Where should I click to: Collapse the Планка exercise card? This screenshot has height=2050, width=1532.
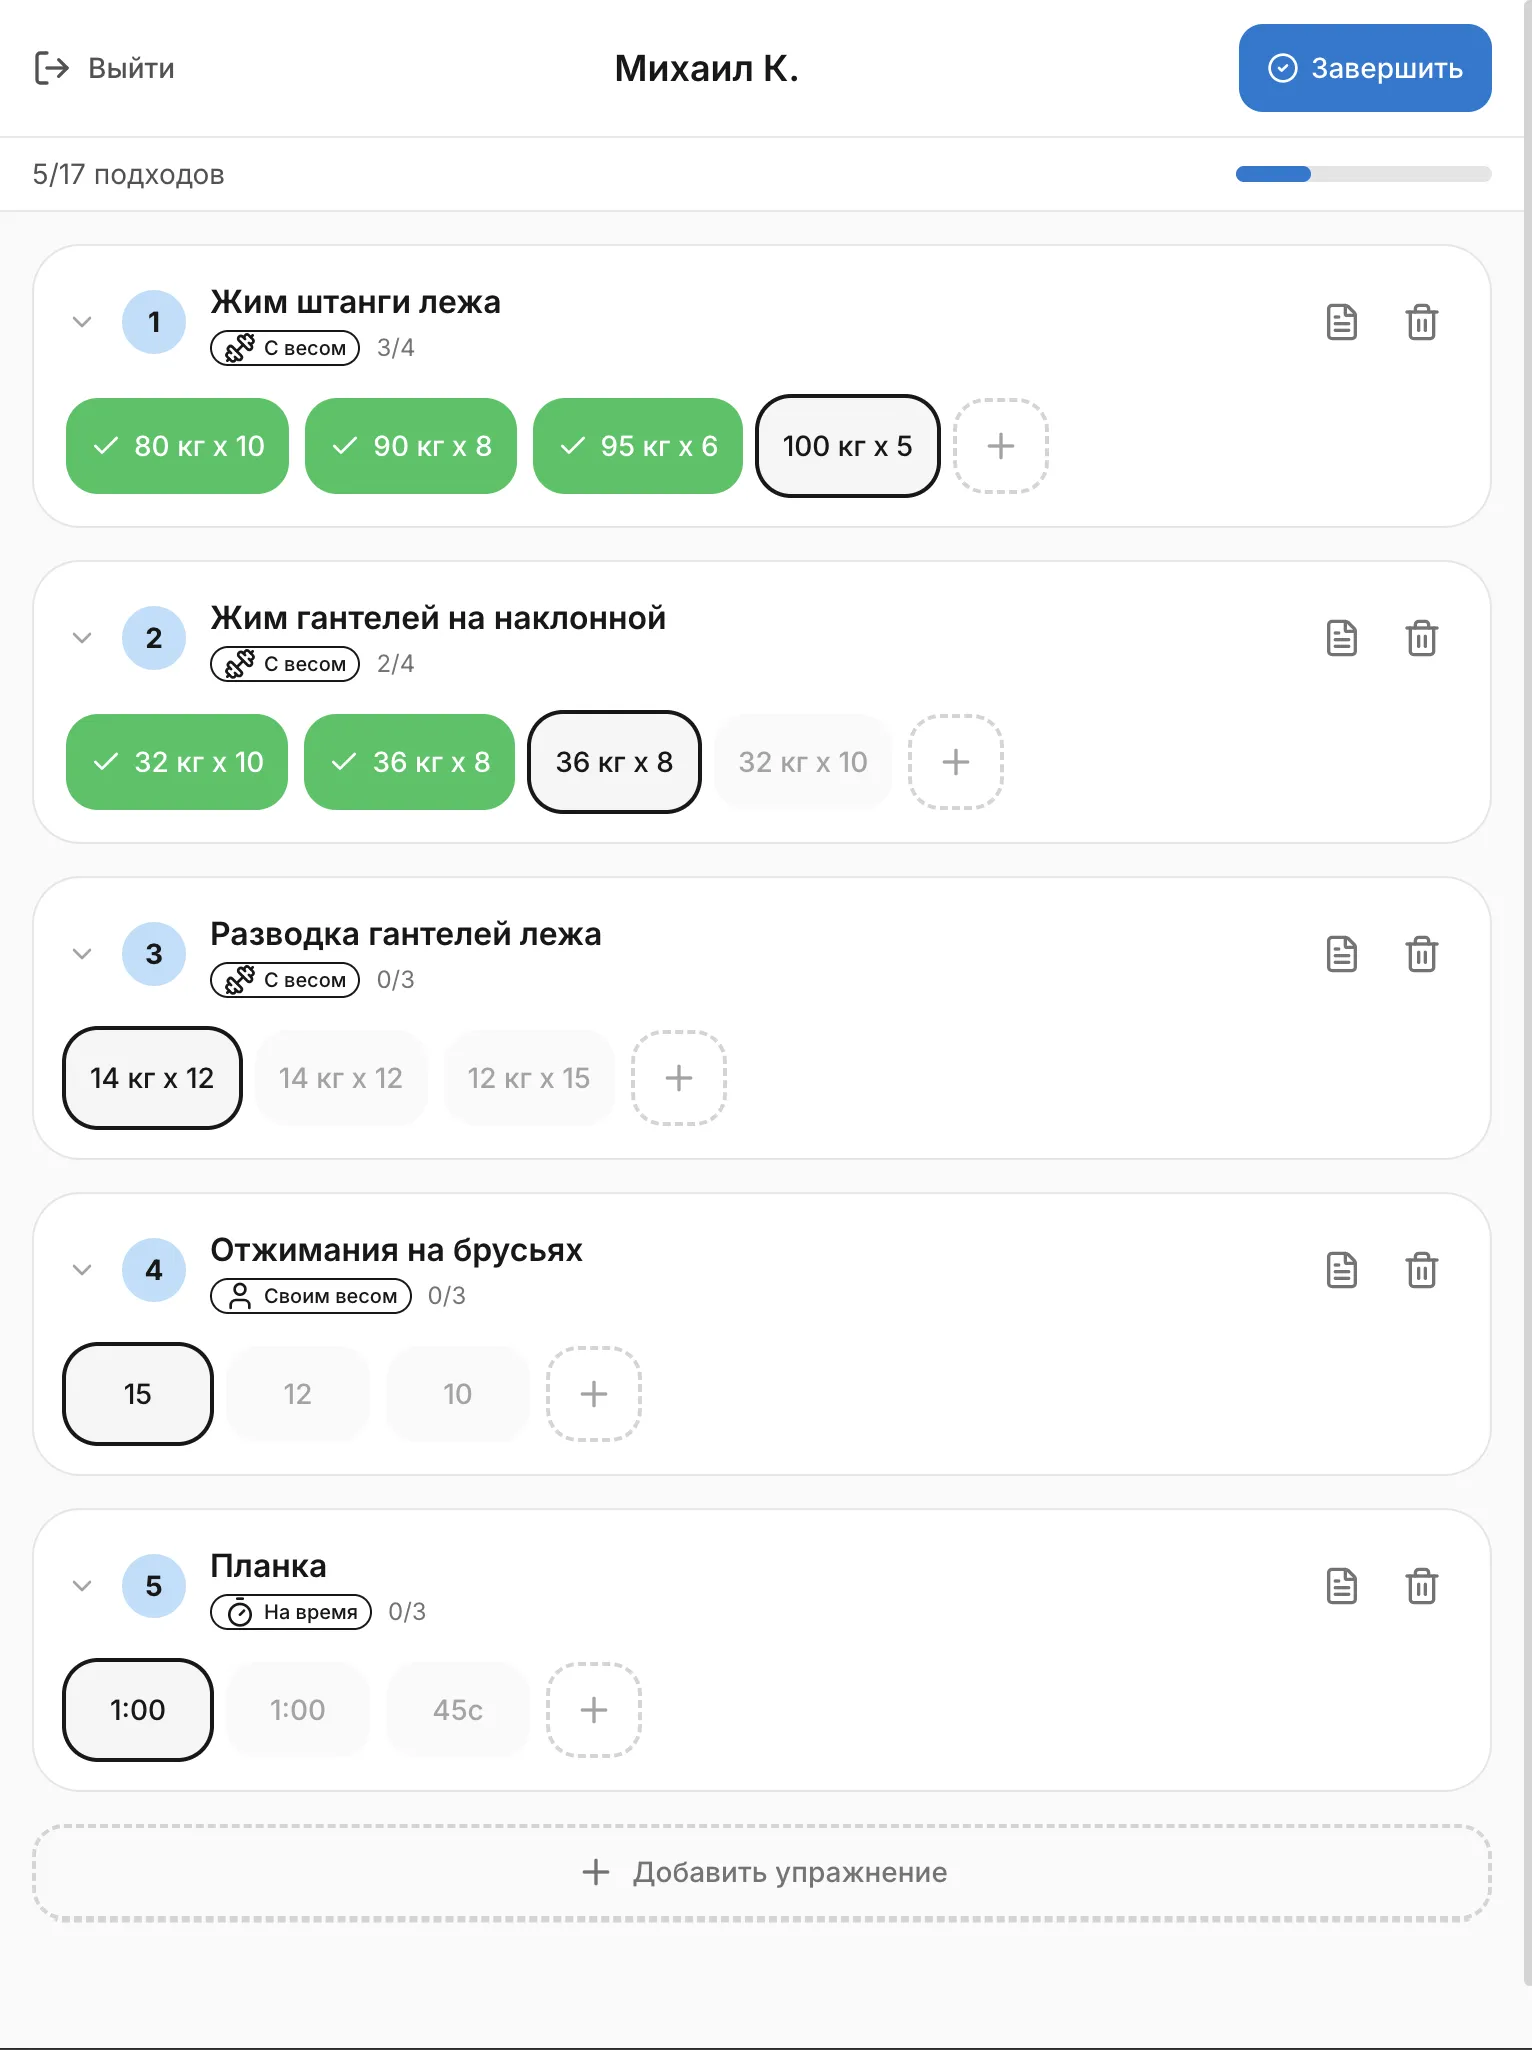pos(82,1585)
